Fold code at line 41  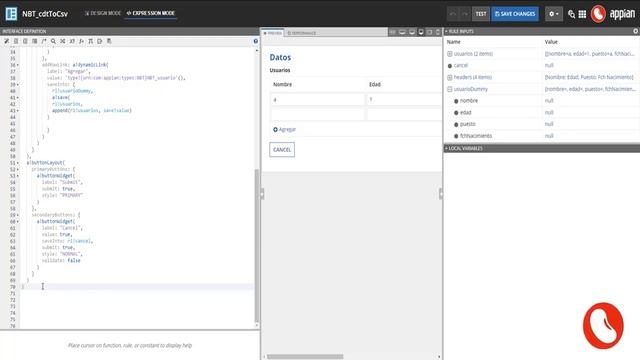[x=18, y=98]
